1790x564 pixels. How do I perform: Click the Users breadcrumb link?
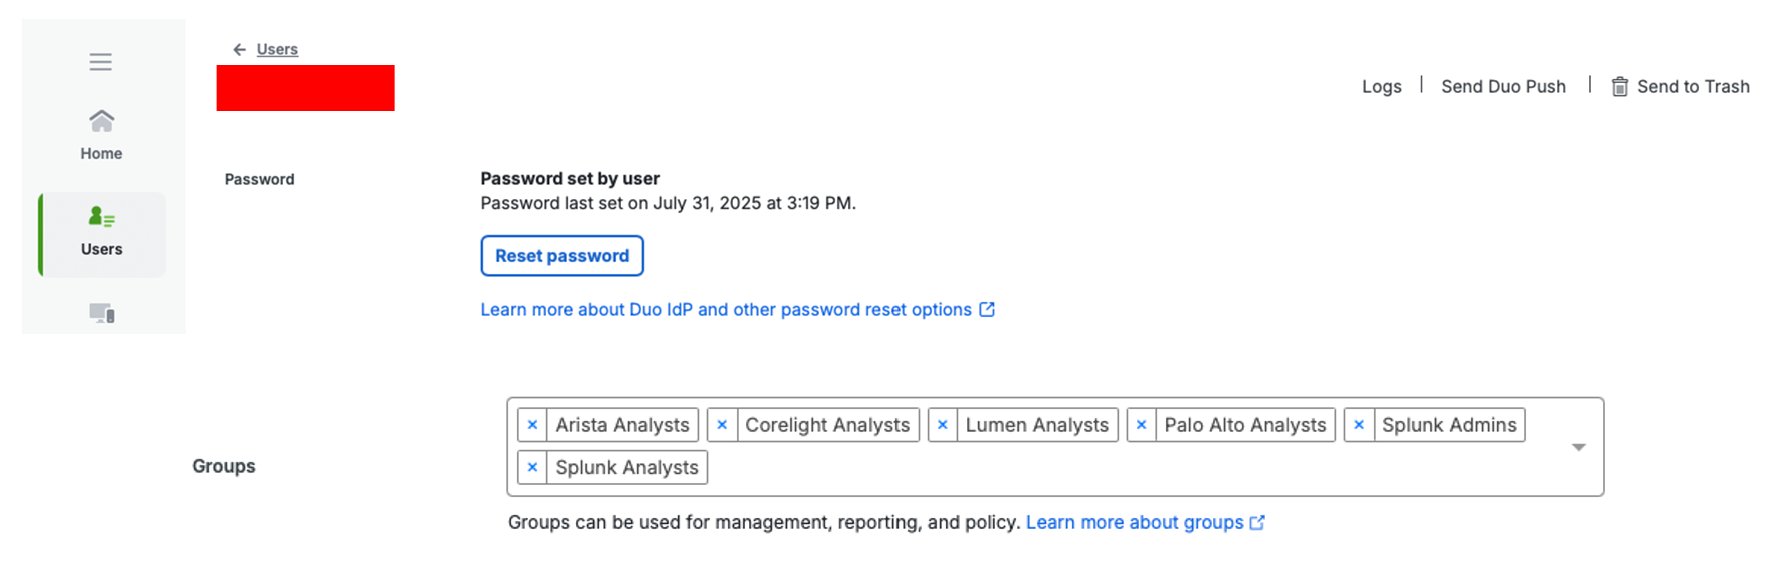277,49
